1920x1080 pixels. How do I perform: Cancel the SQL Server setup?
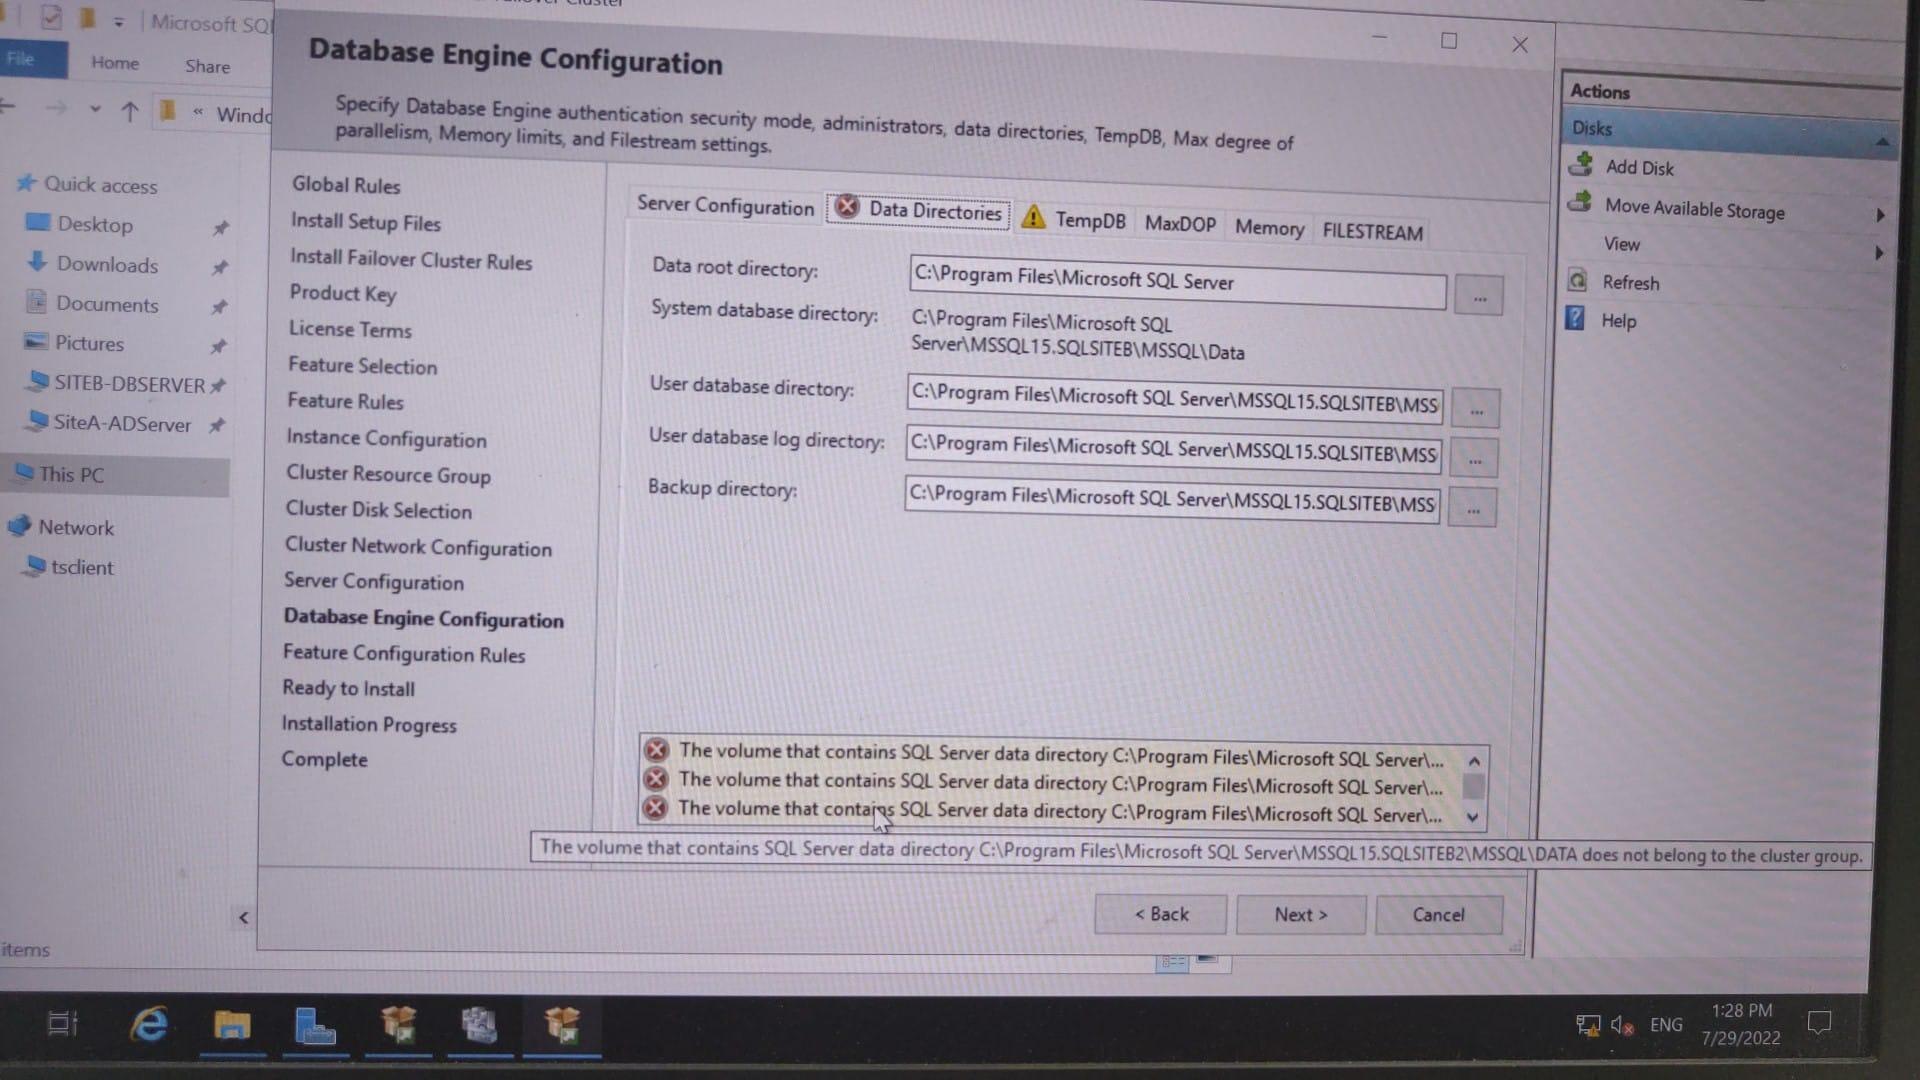(x=1438, y=915)
